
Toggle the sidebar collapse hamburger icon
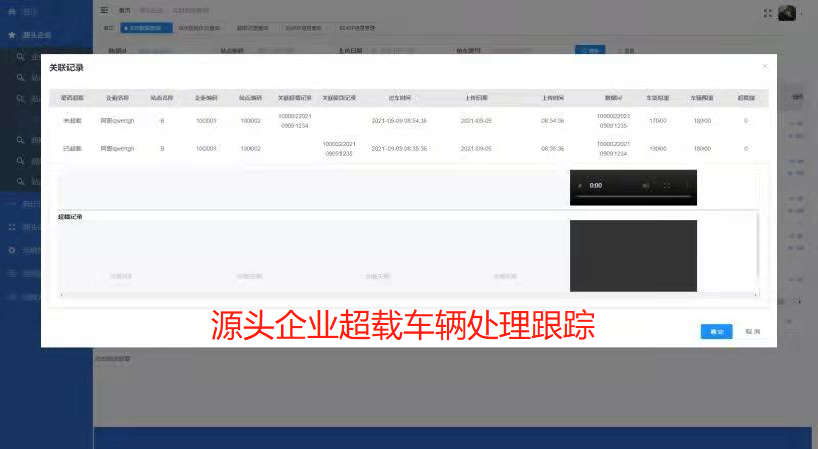(104, 11)
